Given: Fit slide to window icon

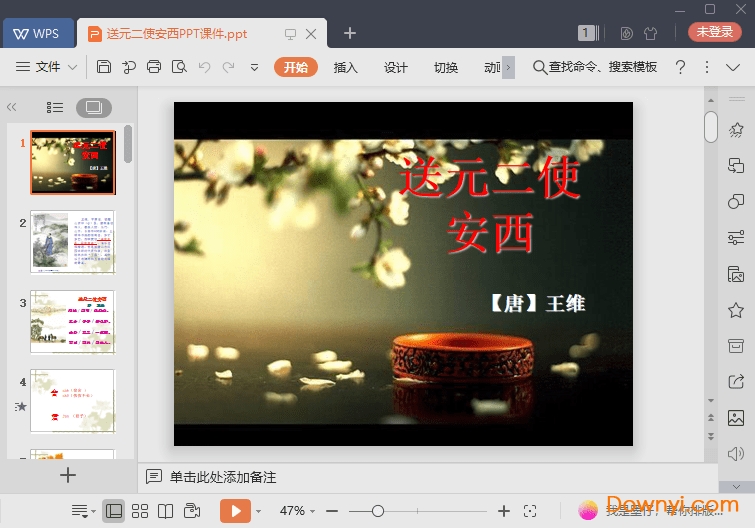Looking at the screenshot, I should click(530, 511).
